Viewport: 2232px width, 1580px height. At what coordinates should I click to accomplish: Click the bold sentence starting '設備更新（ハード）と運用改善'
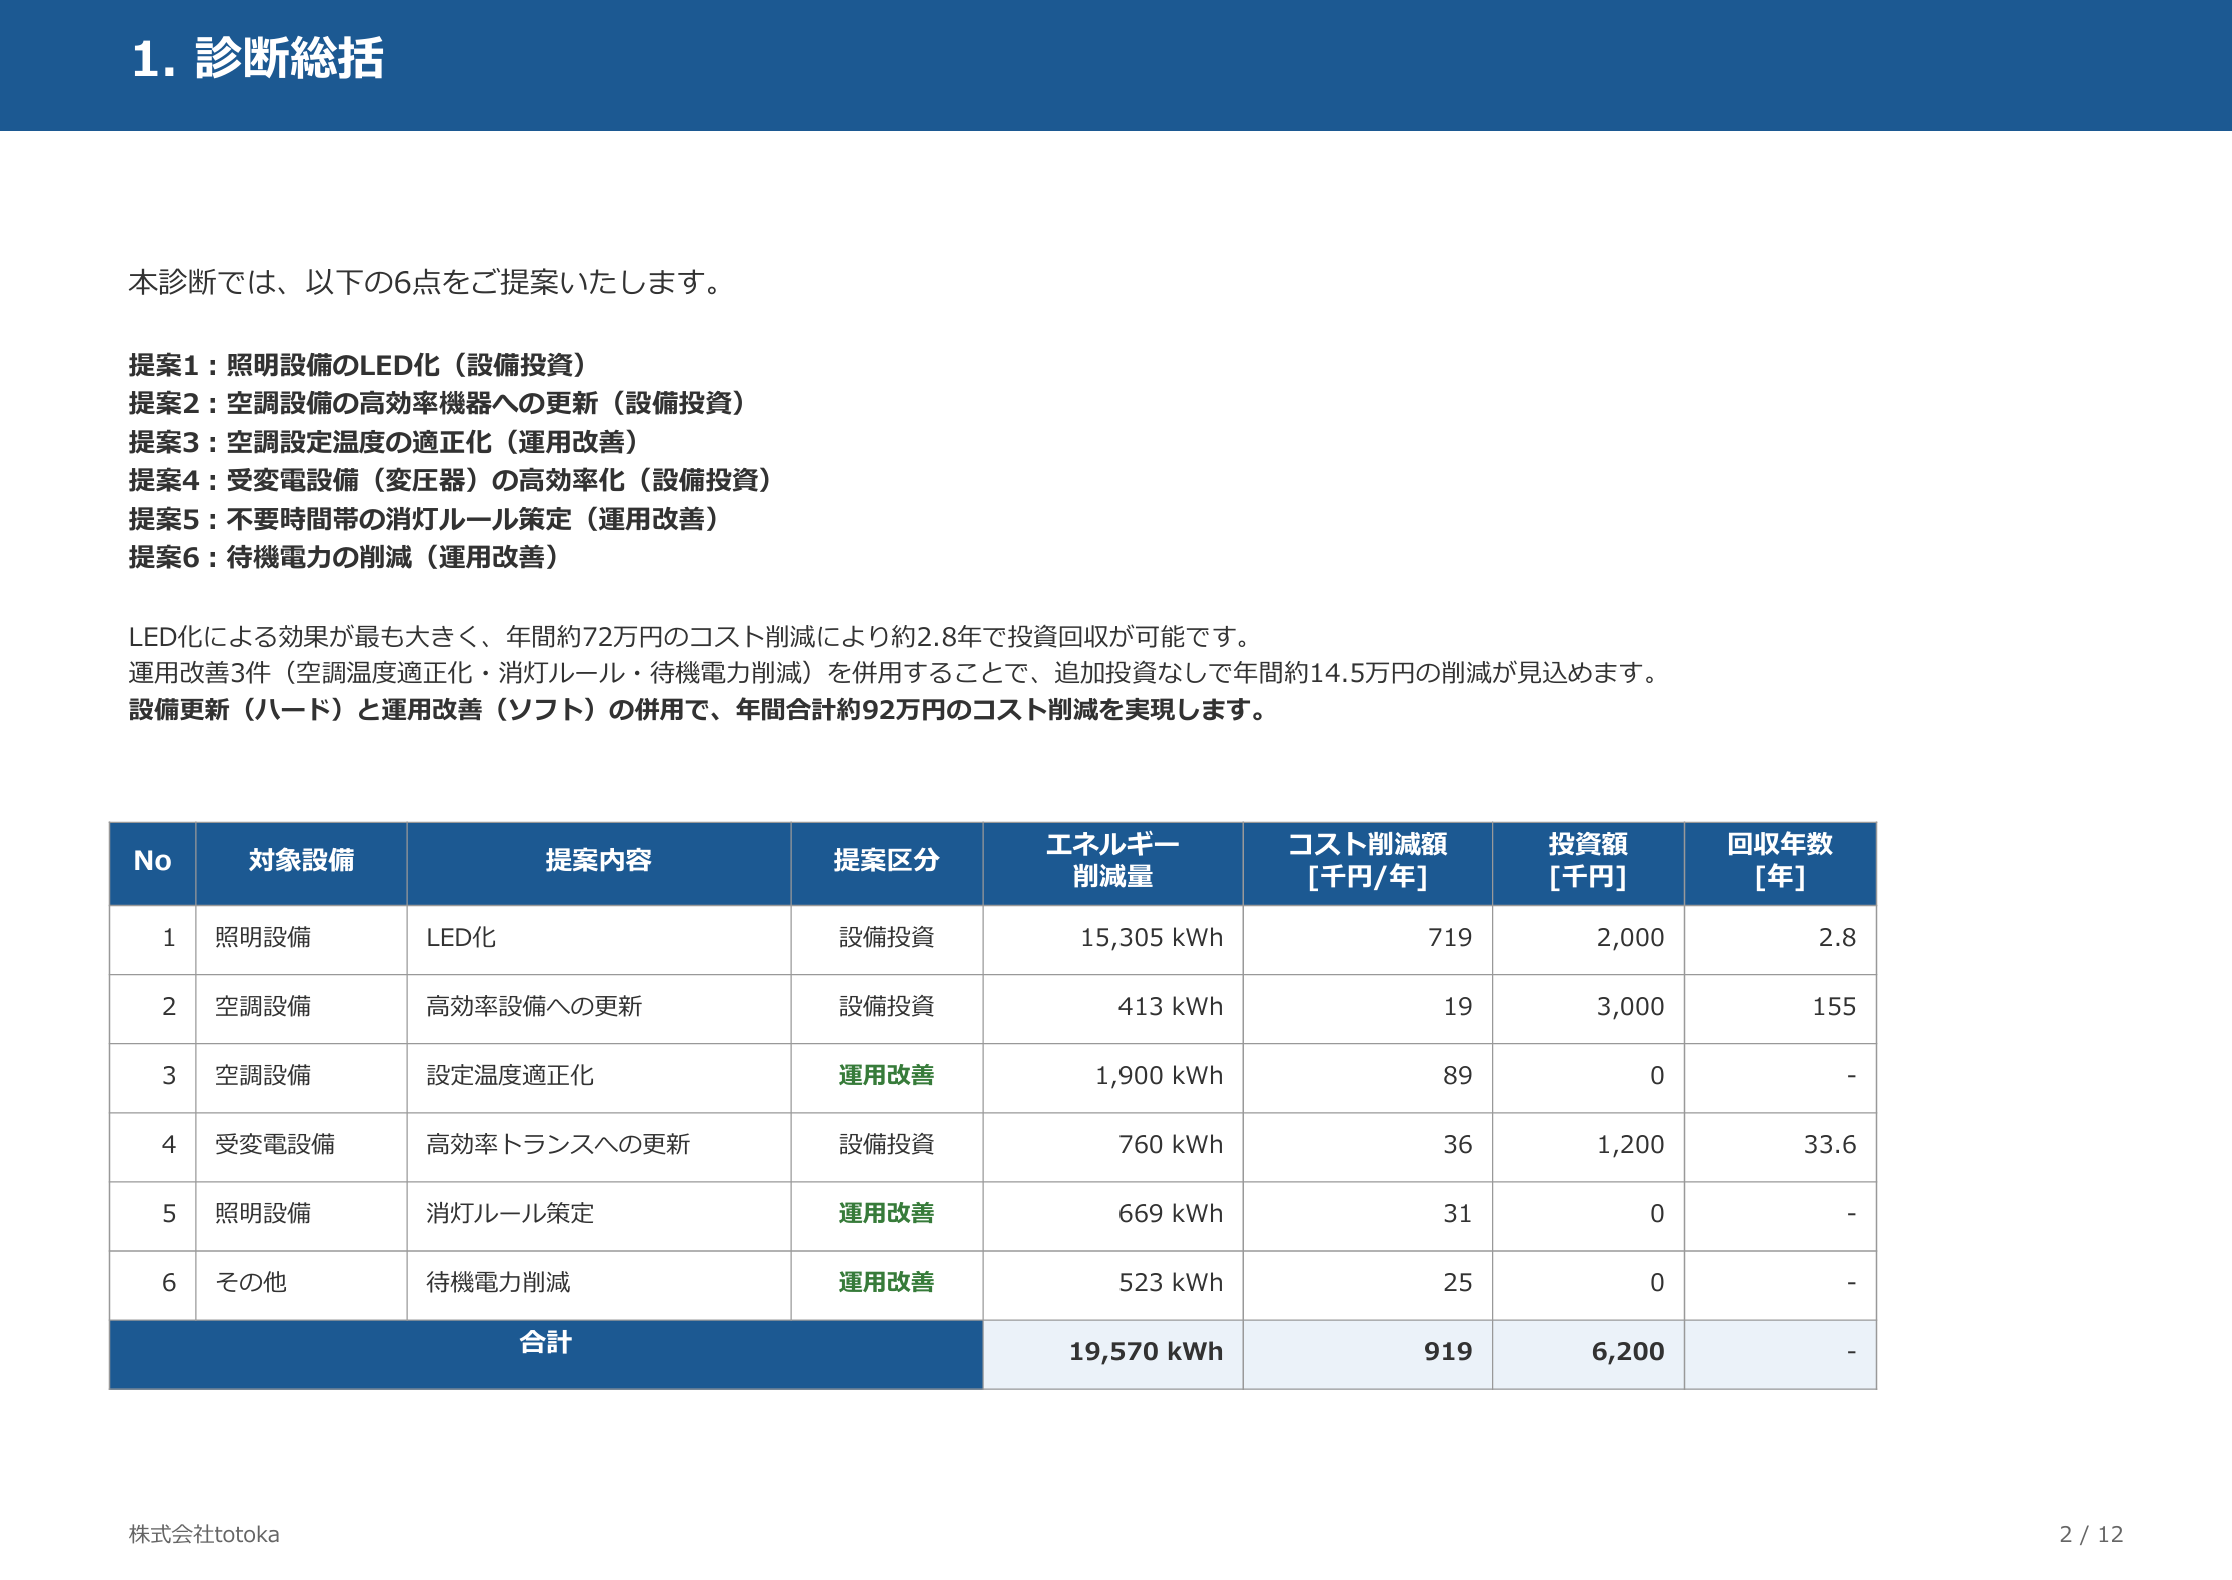point(700,710)
